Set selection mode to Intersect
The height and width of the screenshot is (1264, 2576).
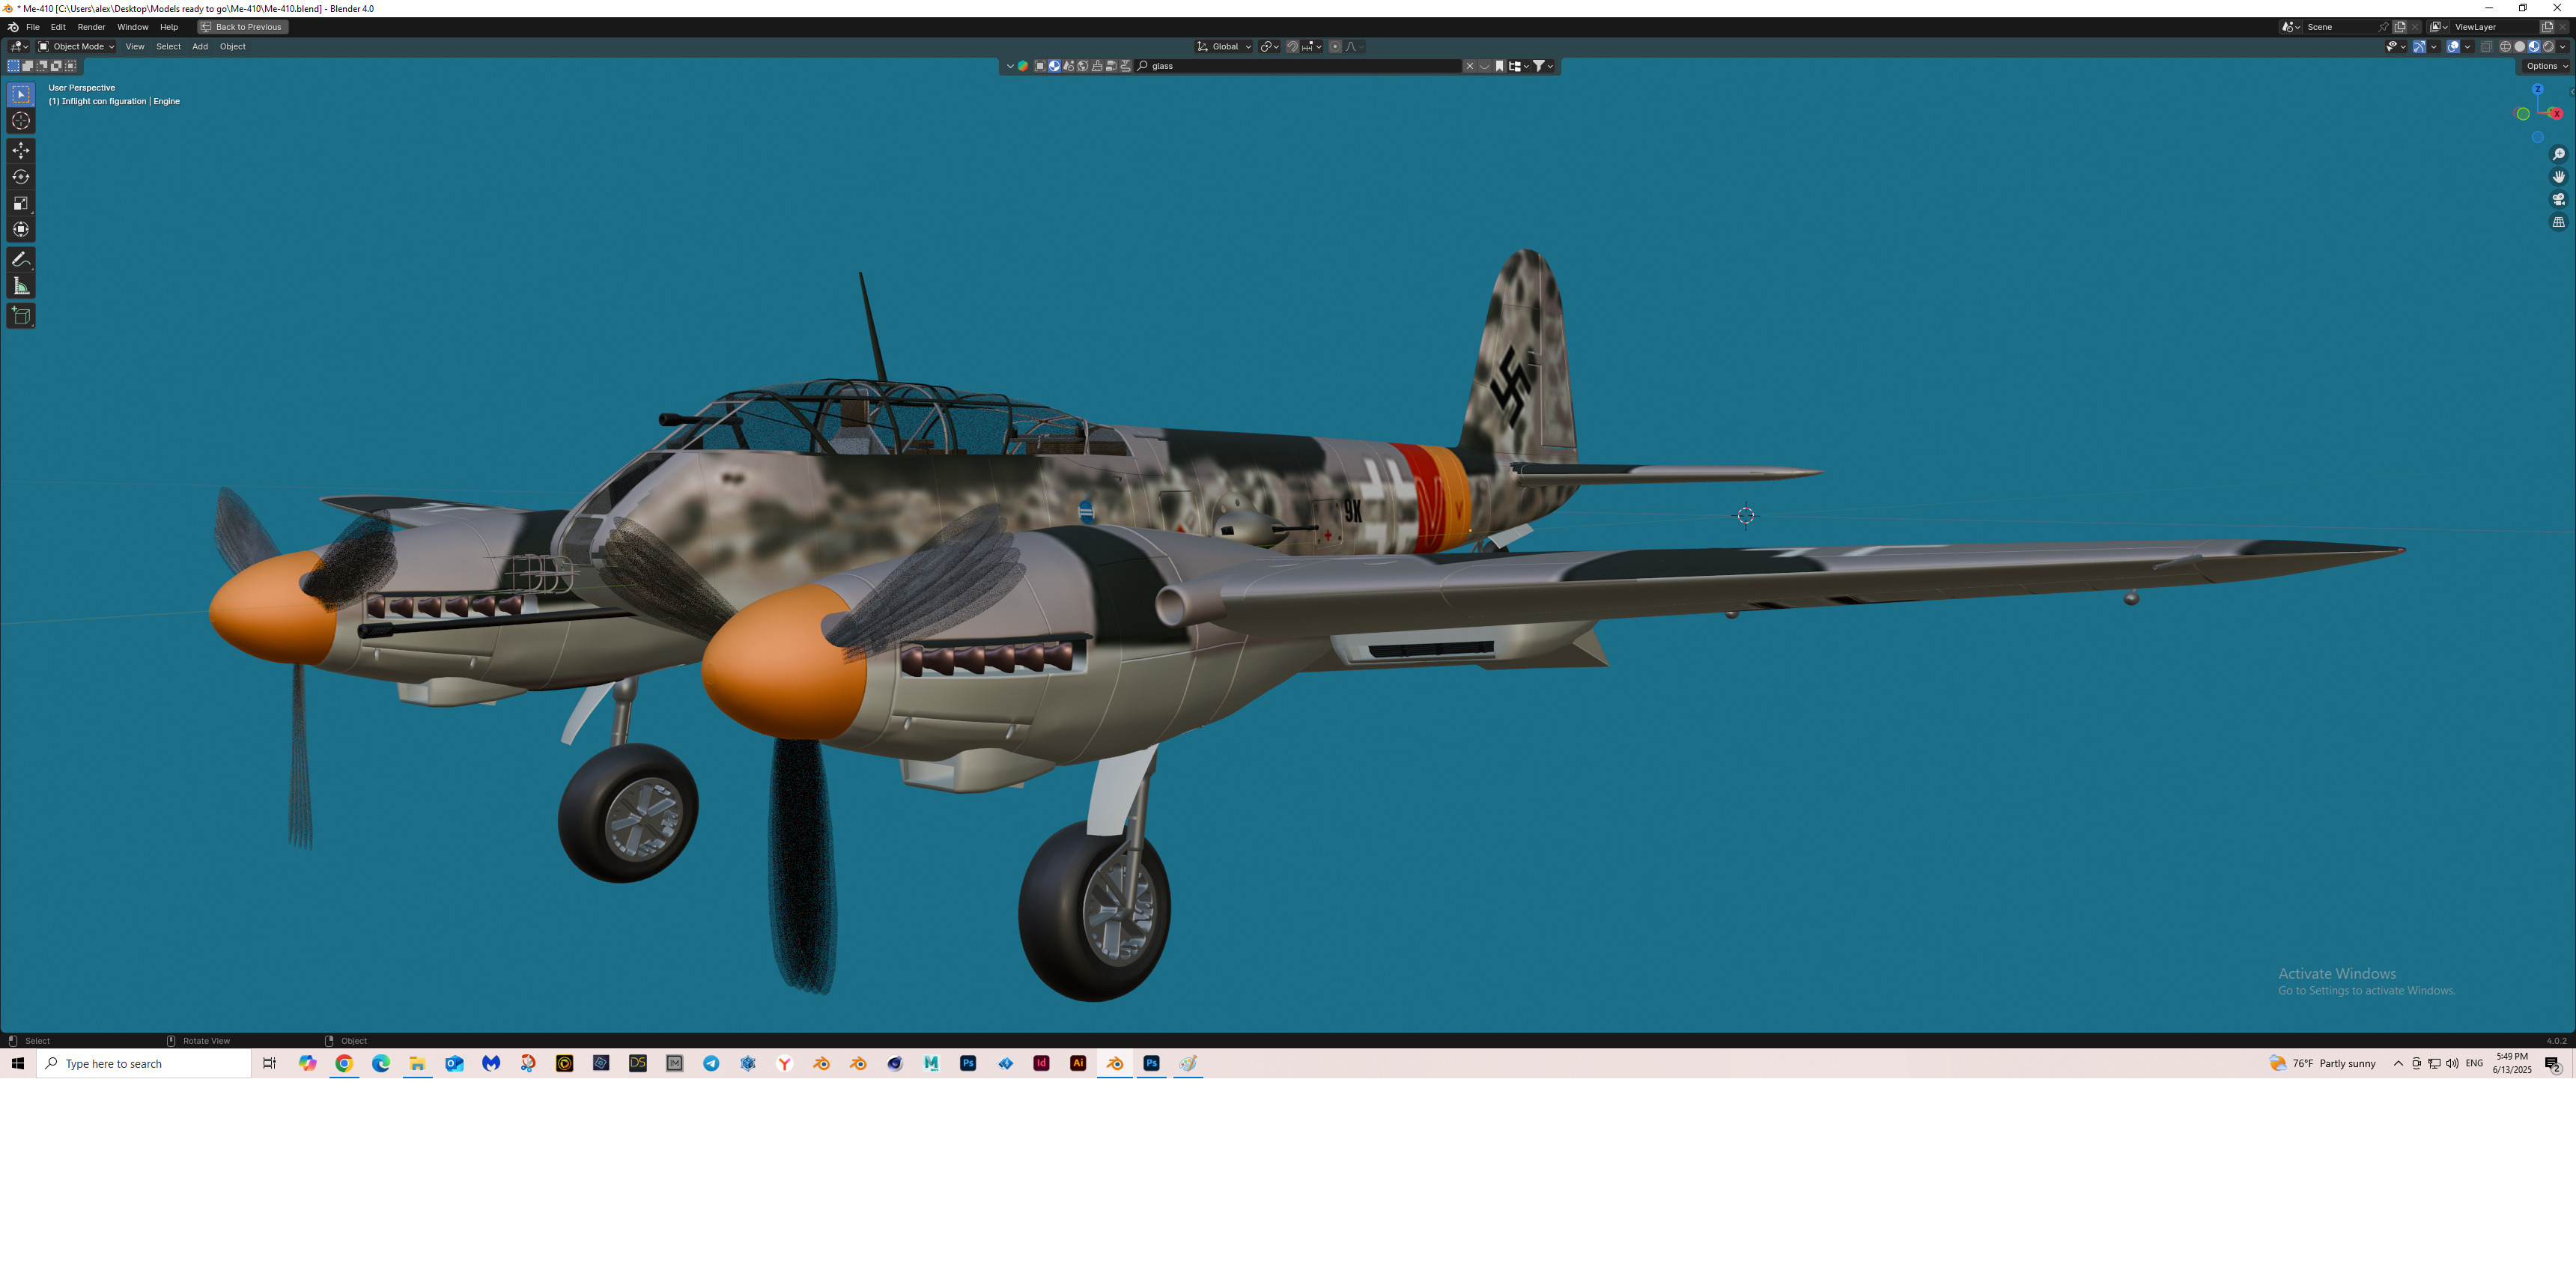coord(70,66)
